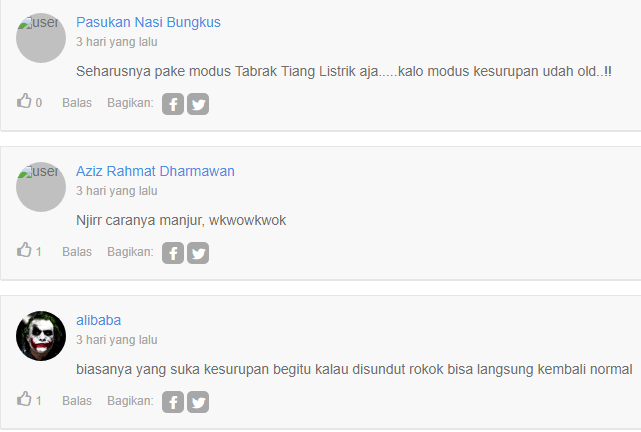
Task: Share Pasukan Nasi Bungkus's comment on Facebook
Action: [x=173, y=104]
